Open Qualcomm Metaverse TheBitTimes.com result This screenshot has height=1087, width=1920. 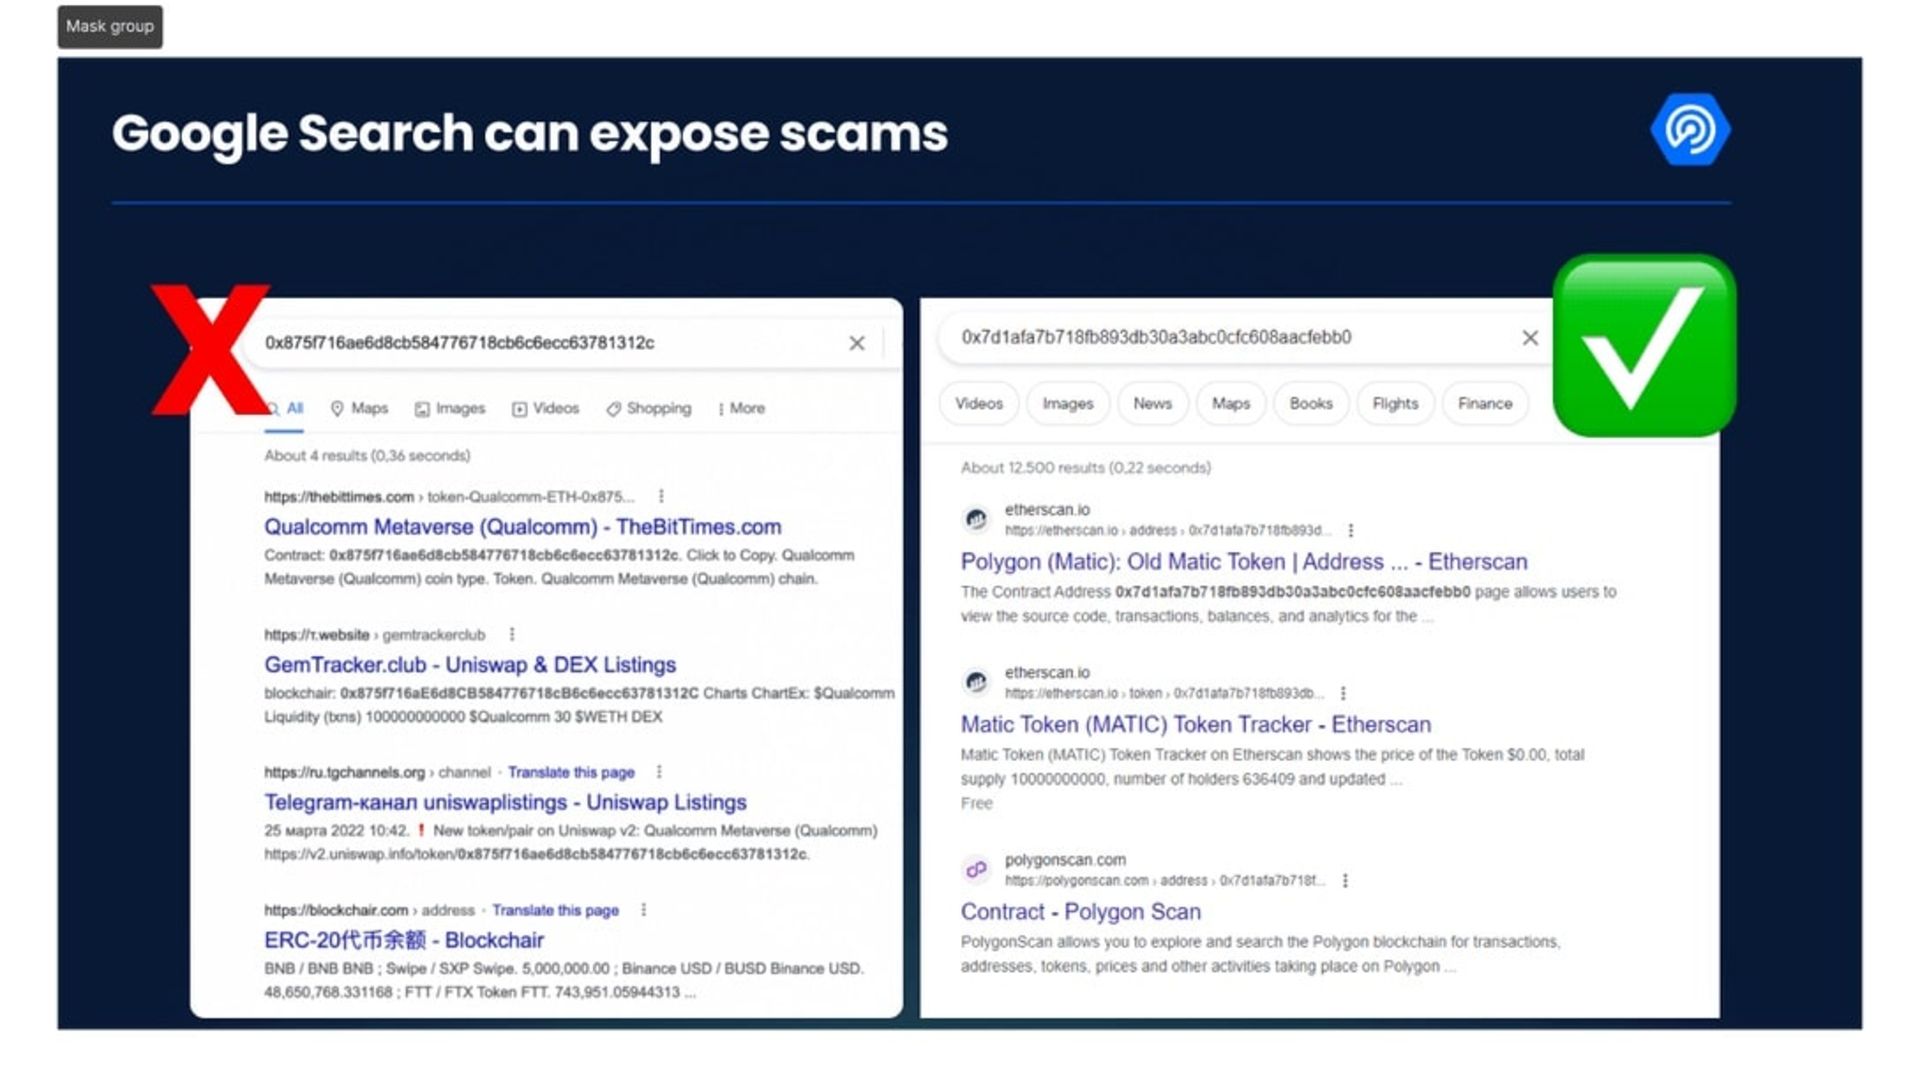click(x=523, y=527)
